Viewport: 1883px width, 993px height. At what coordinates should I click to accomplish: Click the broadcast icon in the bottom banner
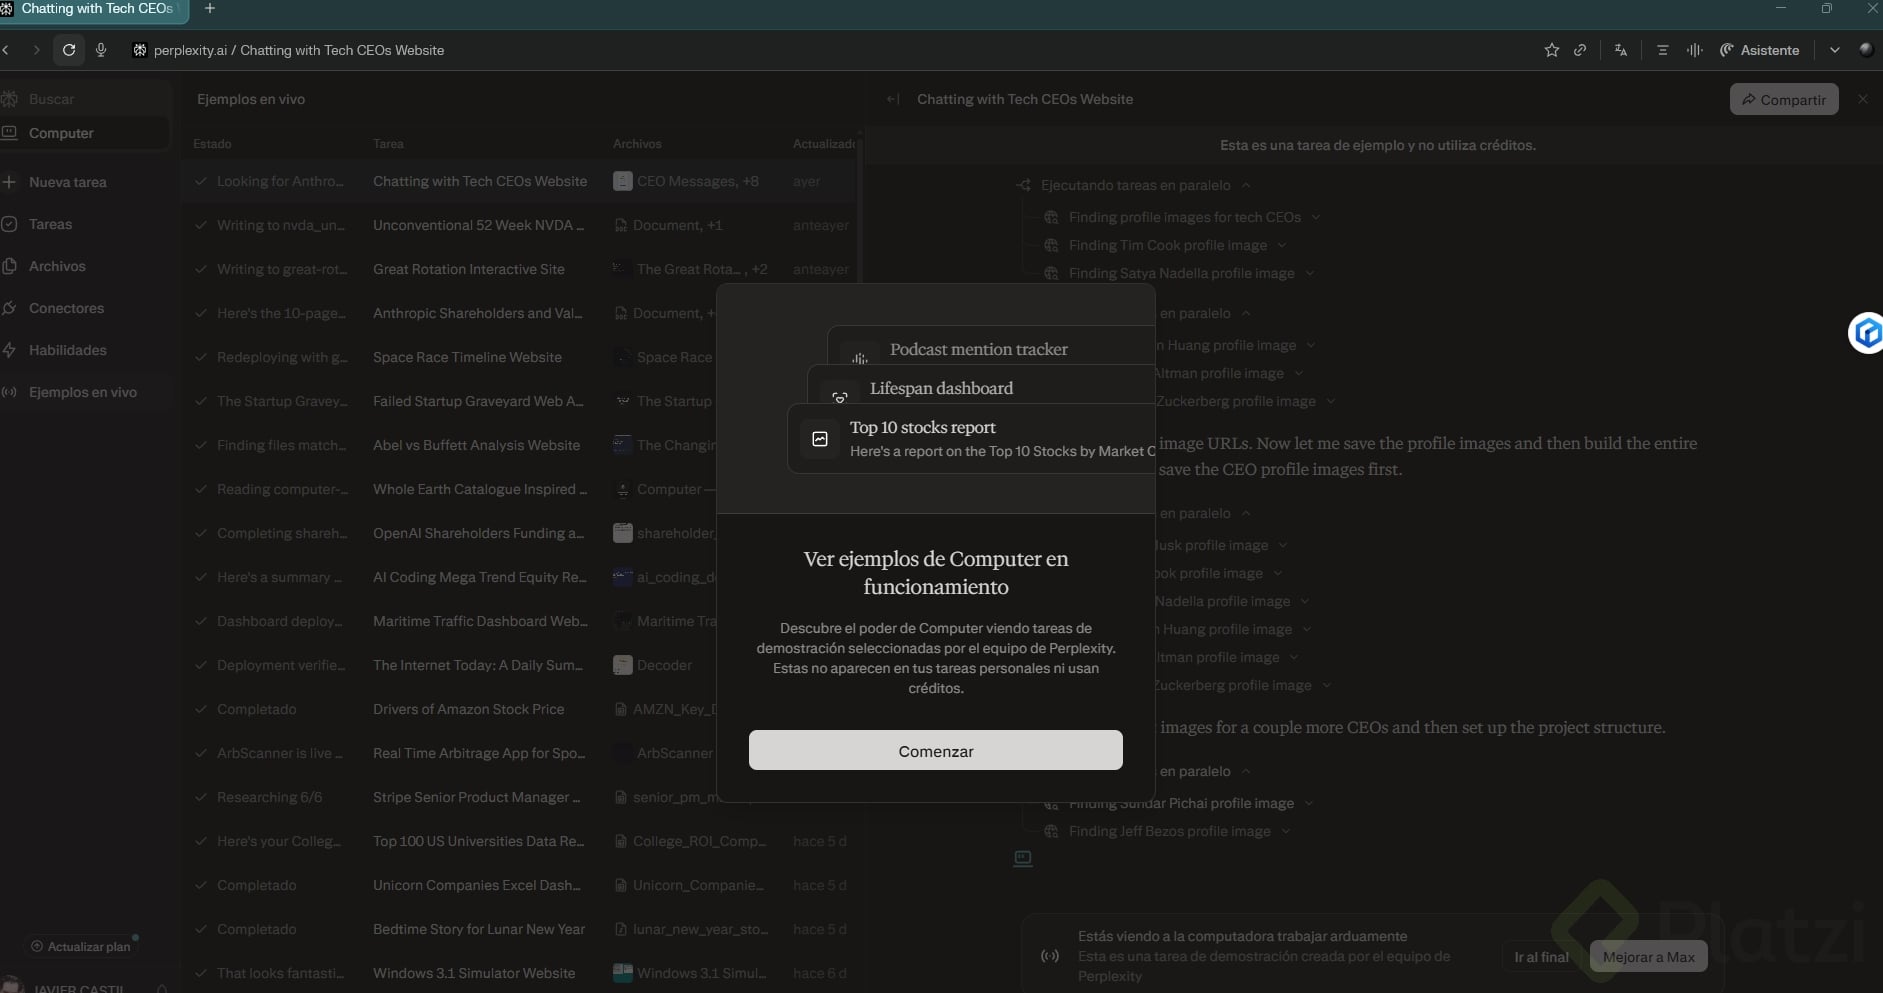tap(1050, 956)
